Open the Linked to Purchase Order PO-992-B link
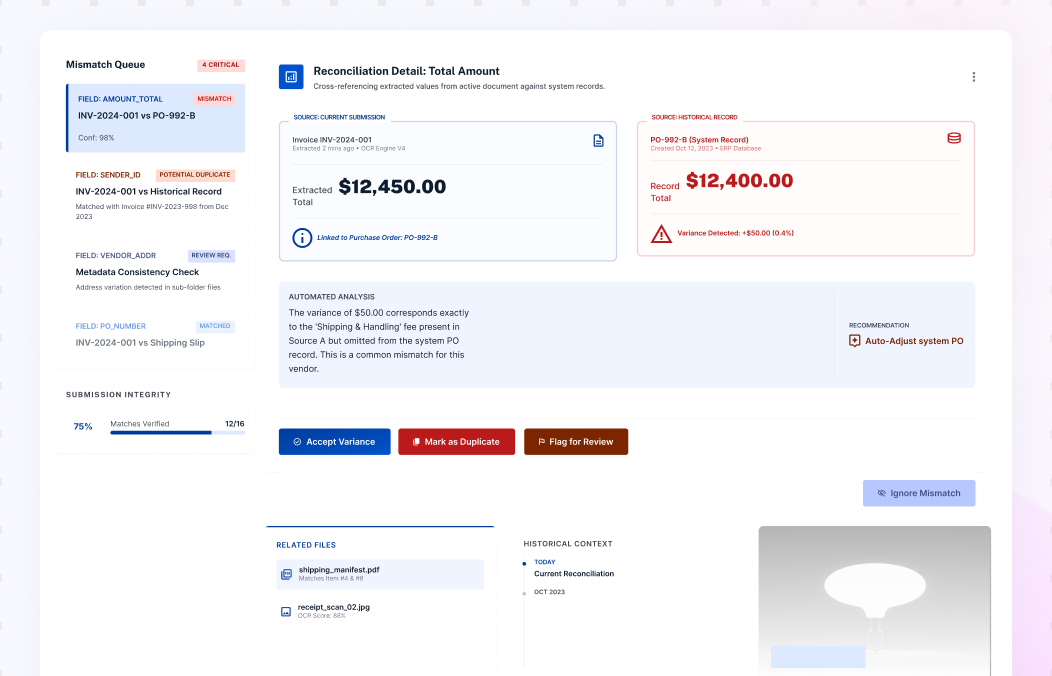The image size is (1052, 676). click(377, 237)
